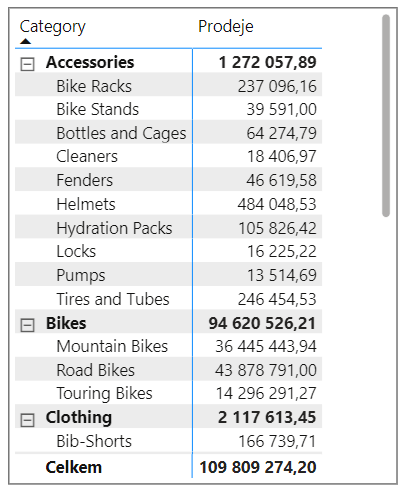Select the Hydration Packs row
Image resolution: width=407 pixels, height=491 pixels.
point(169,228)
